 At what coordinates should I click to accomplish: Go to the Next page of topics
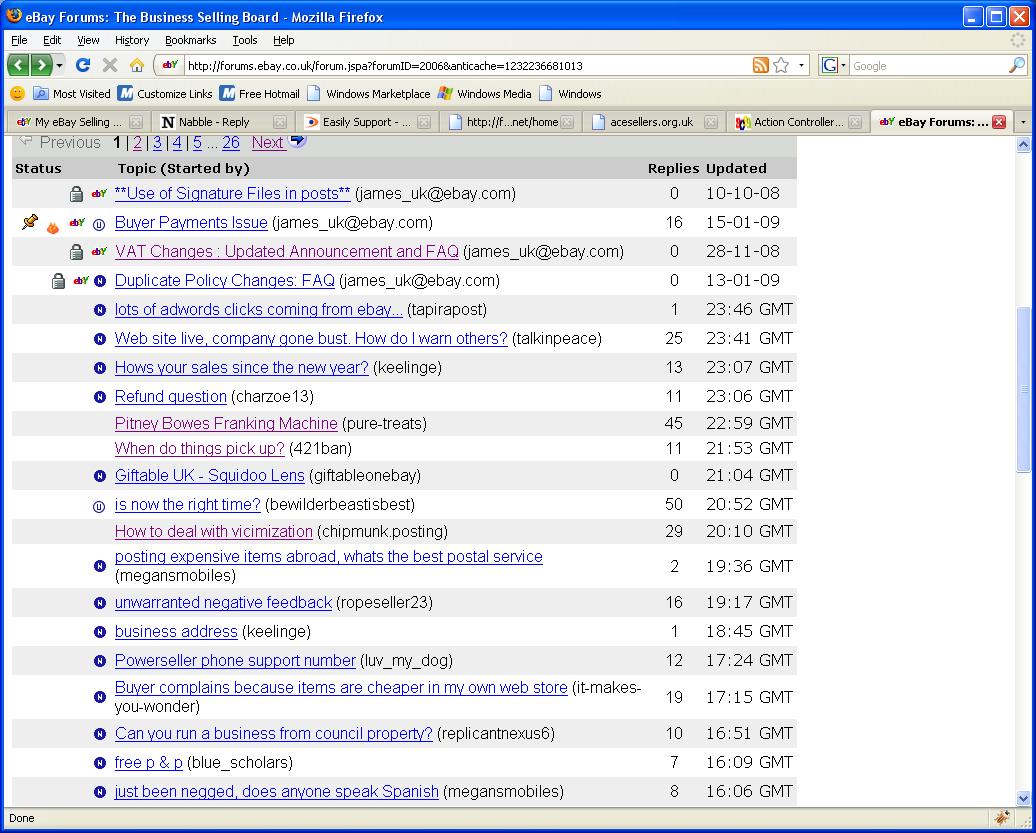pos(267,143)
